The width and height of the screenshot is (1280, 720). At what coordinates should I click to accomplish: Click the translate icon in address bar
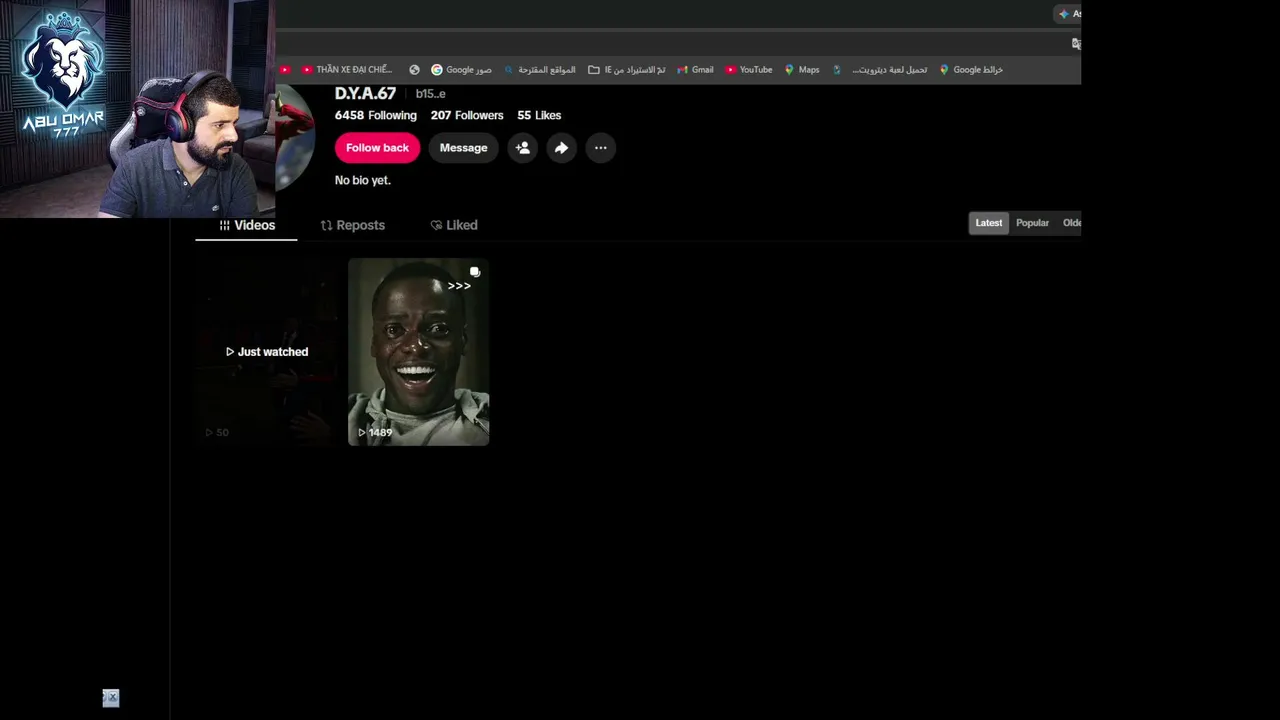tap(1076, 44)
